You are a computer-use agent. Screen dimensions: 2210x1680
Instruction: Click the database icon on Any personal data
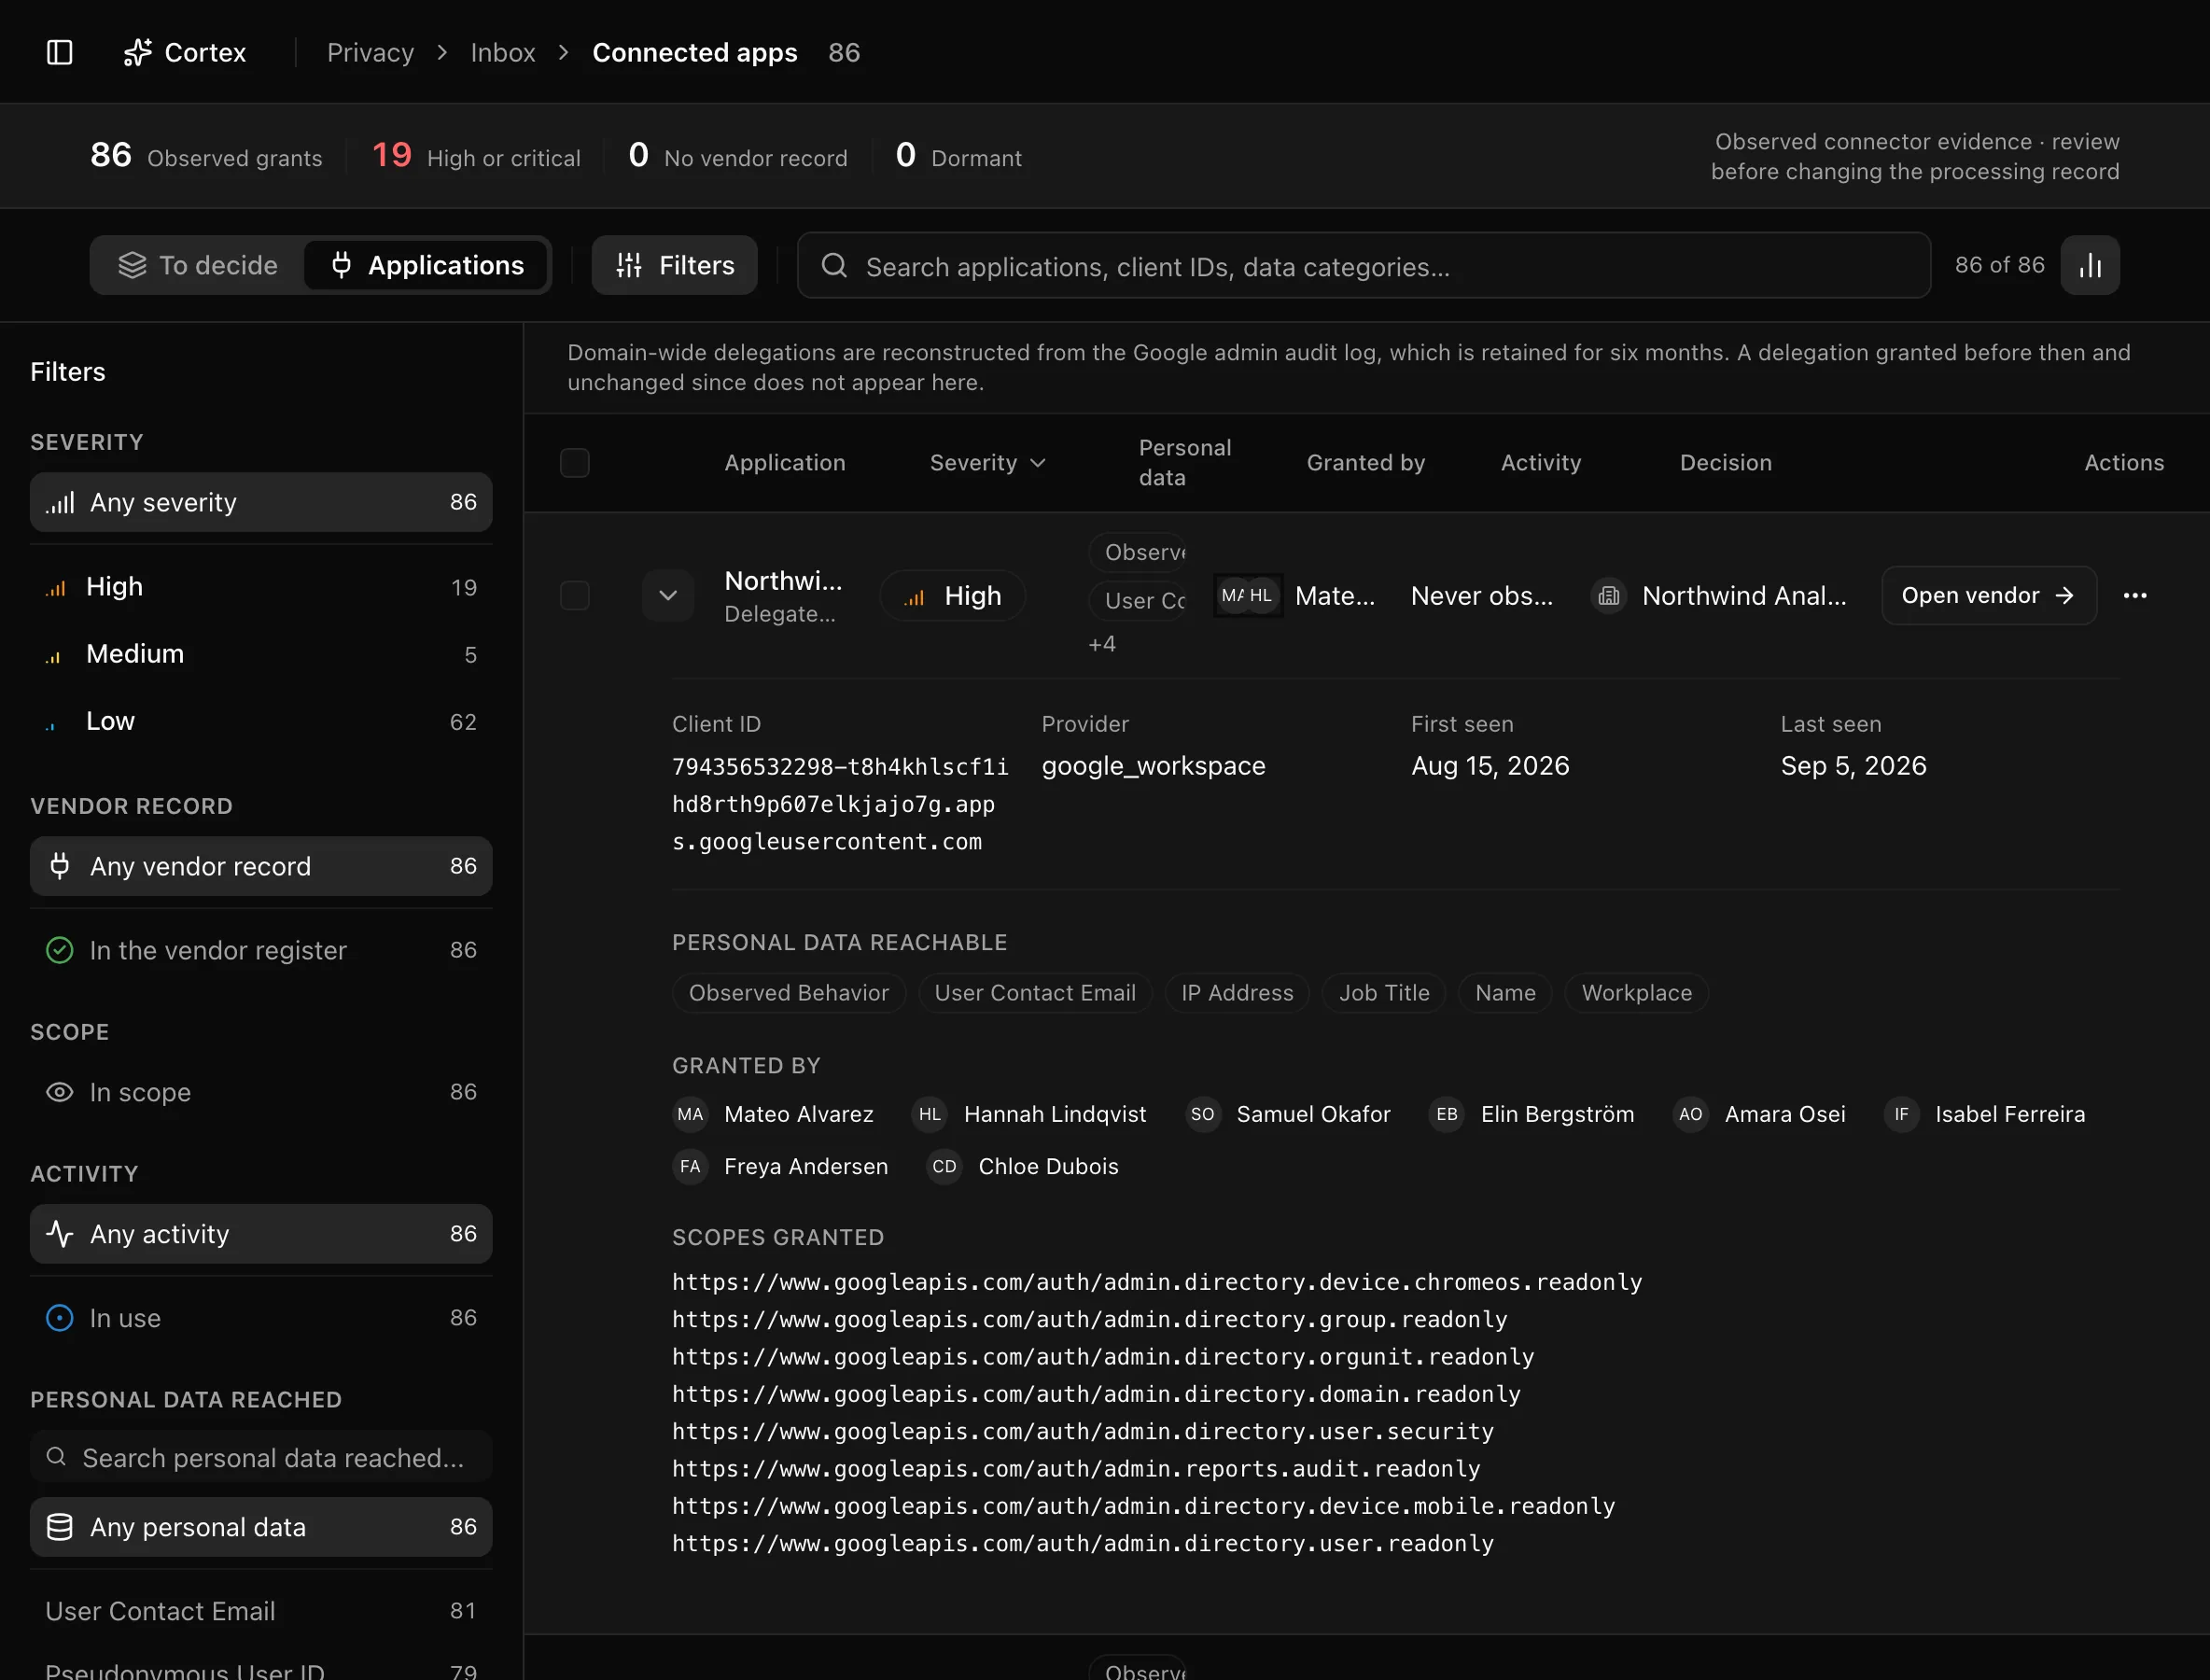tap(60, 1527)
